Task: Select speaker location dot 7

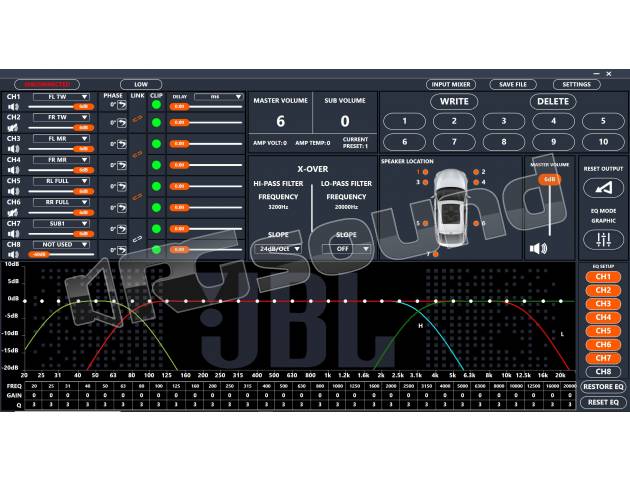Action: coord(436,254)
